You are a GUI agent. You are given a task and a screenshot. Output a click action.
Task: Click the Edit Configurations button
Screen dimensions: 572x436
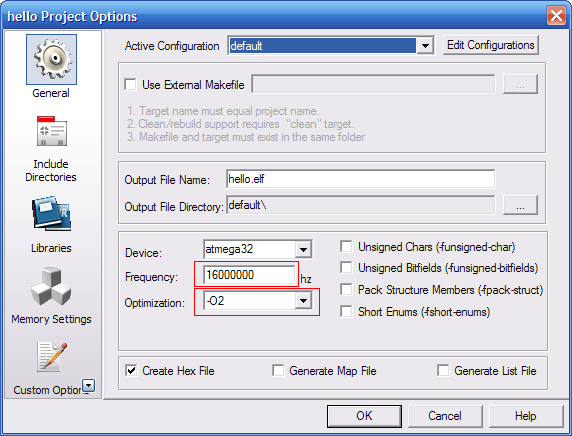point(491,45)
